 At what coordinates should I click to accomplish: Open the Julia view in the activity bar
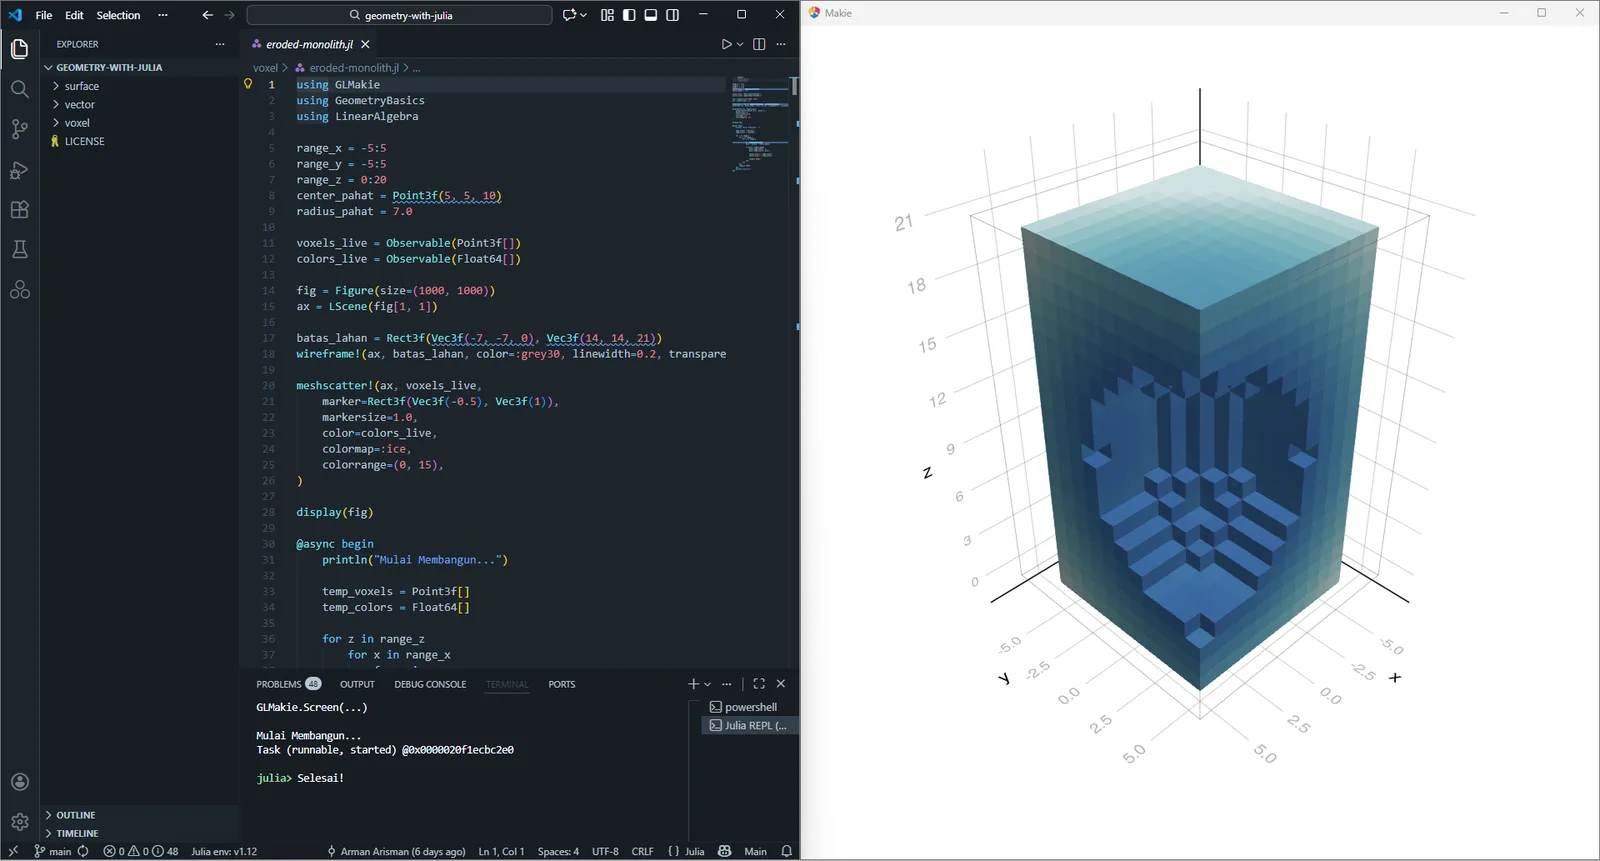19,290
